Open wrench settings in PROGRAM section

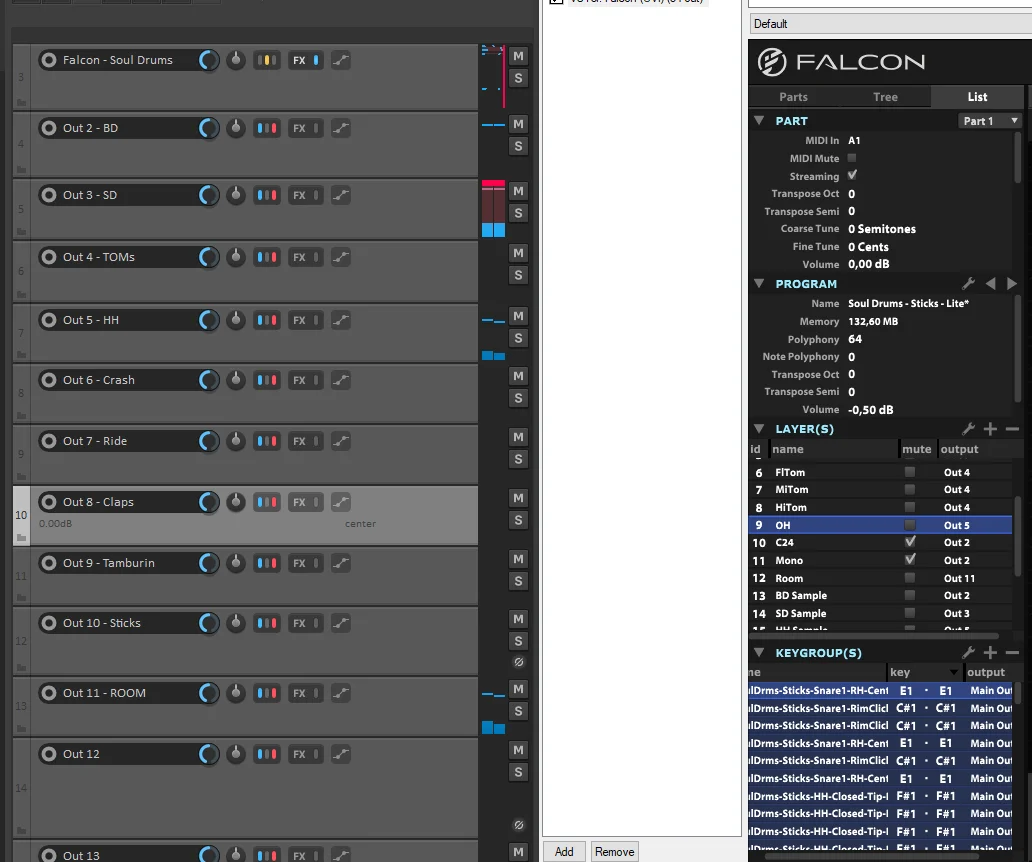(x=968, y=284)
